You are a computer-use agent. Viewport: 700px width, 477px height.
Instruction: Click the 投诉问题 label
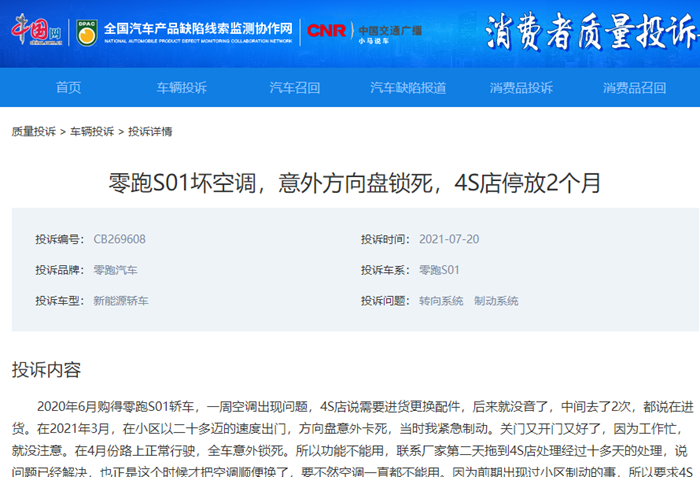click(x=385, y=301)
